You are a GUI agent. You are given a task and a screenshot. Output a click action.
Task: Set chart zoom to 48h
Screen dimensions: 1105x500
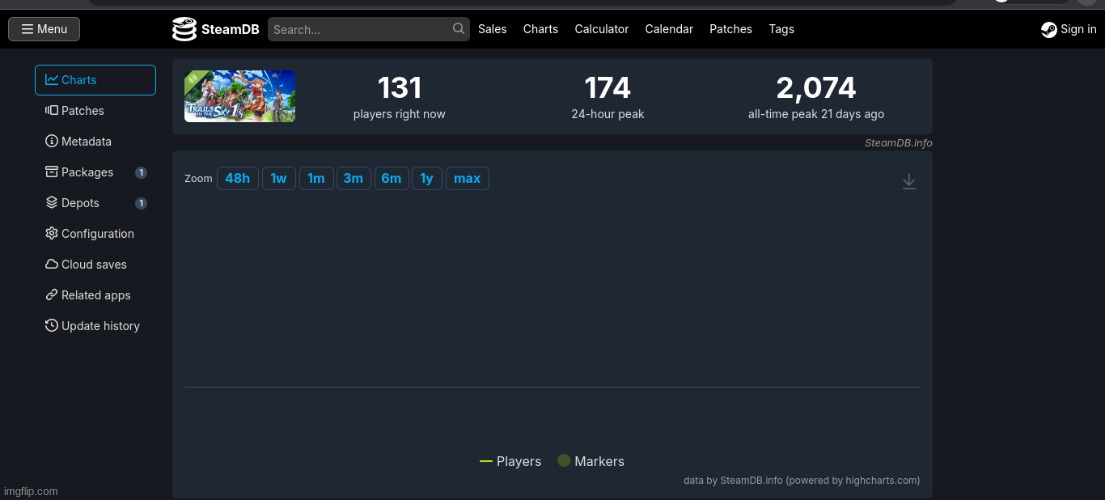point(237,178)
